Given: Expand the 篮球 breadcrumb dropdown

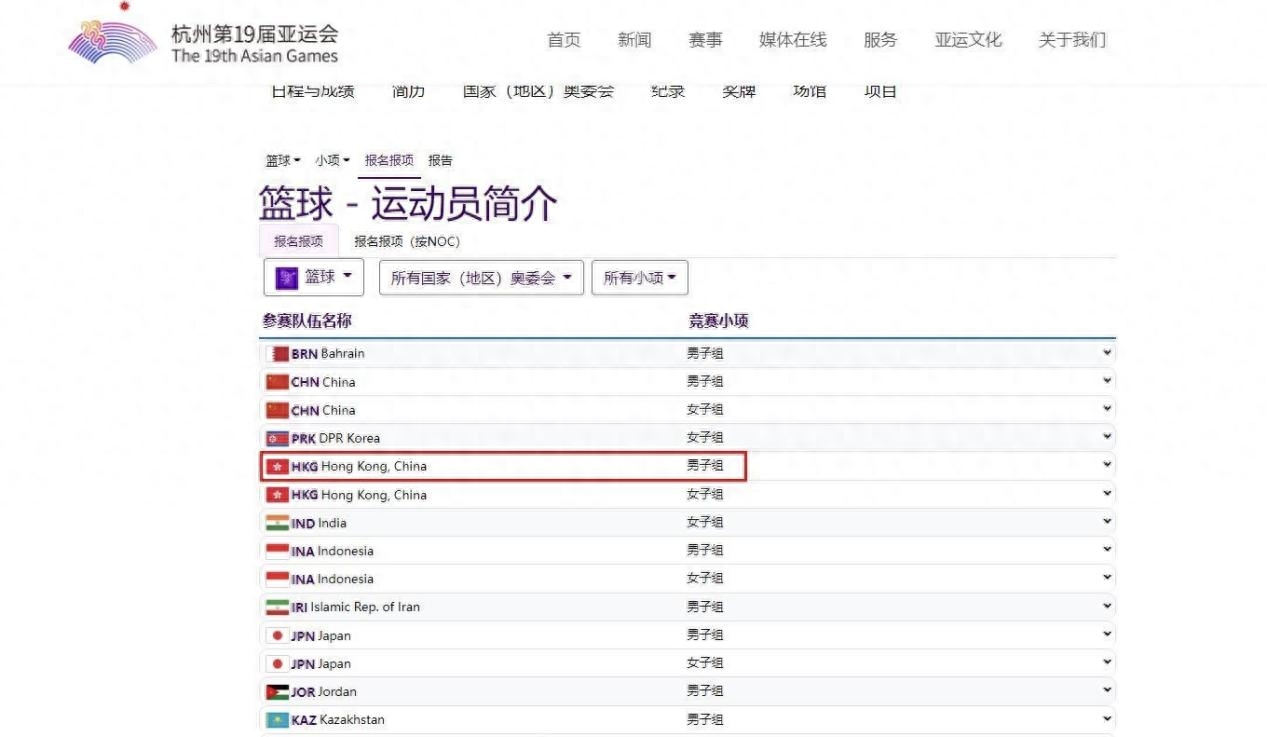Looking at the screenshot, I should point(283,160).
